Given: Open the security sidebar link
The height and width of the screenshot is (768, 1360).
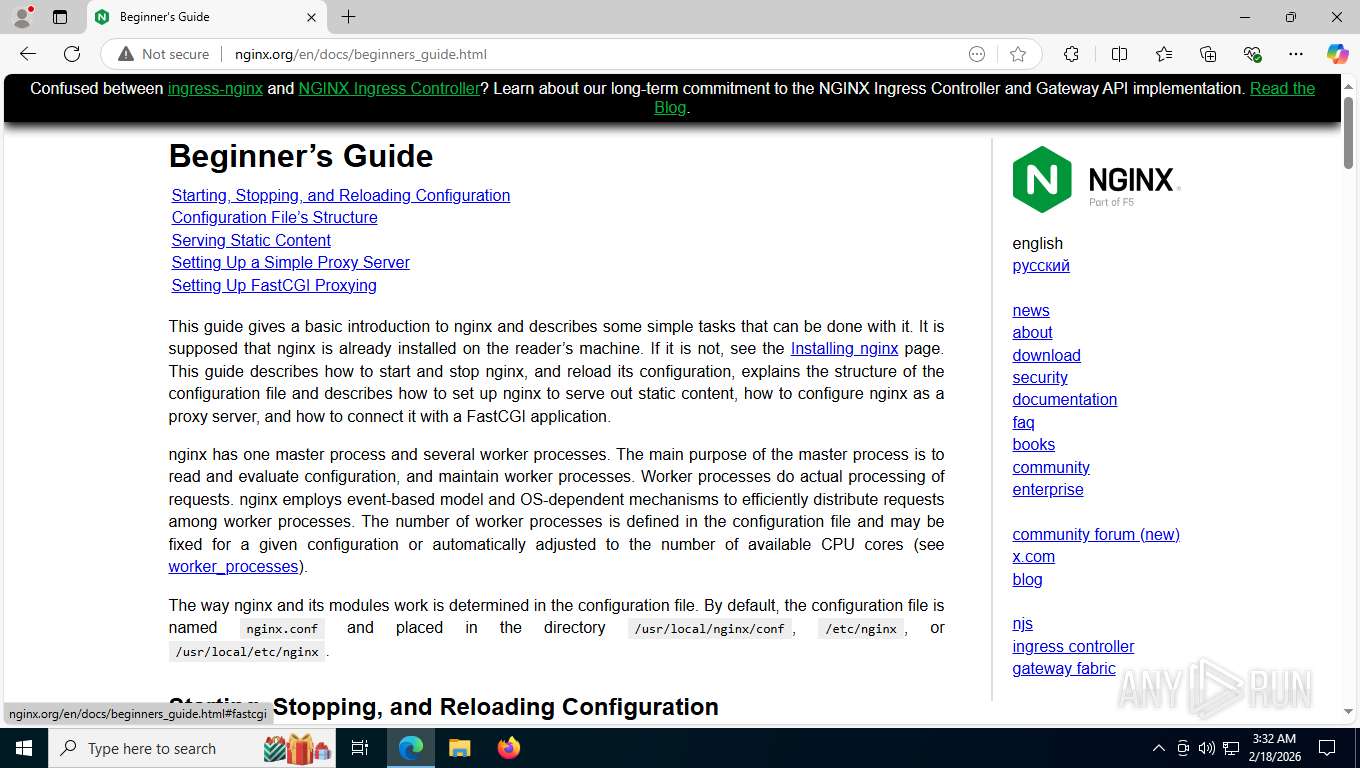Looking at the screenshot, I should coord(1040,377).
